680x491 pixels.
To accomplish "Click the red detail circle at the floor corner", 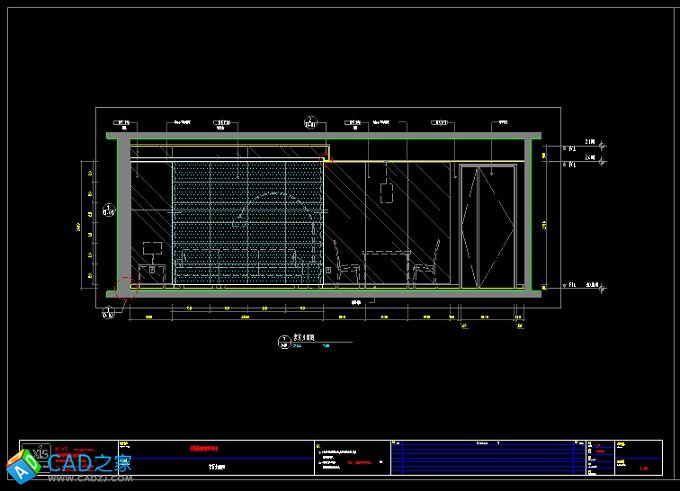I will point(126,289).
